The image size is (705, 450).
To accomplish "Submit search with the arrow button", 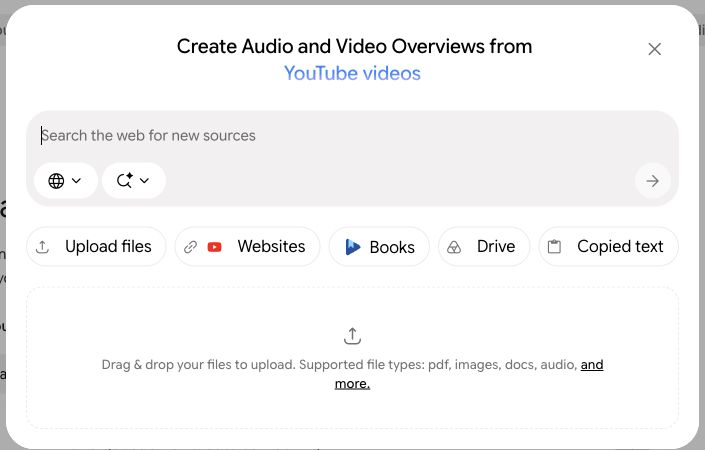I will click(x=652, y=181).
